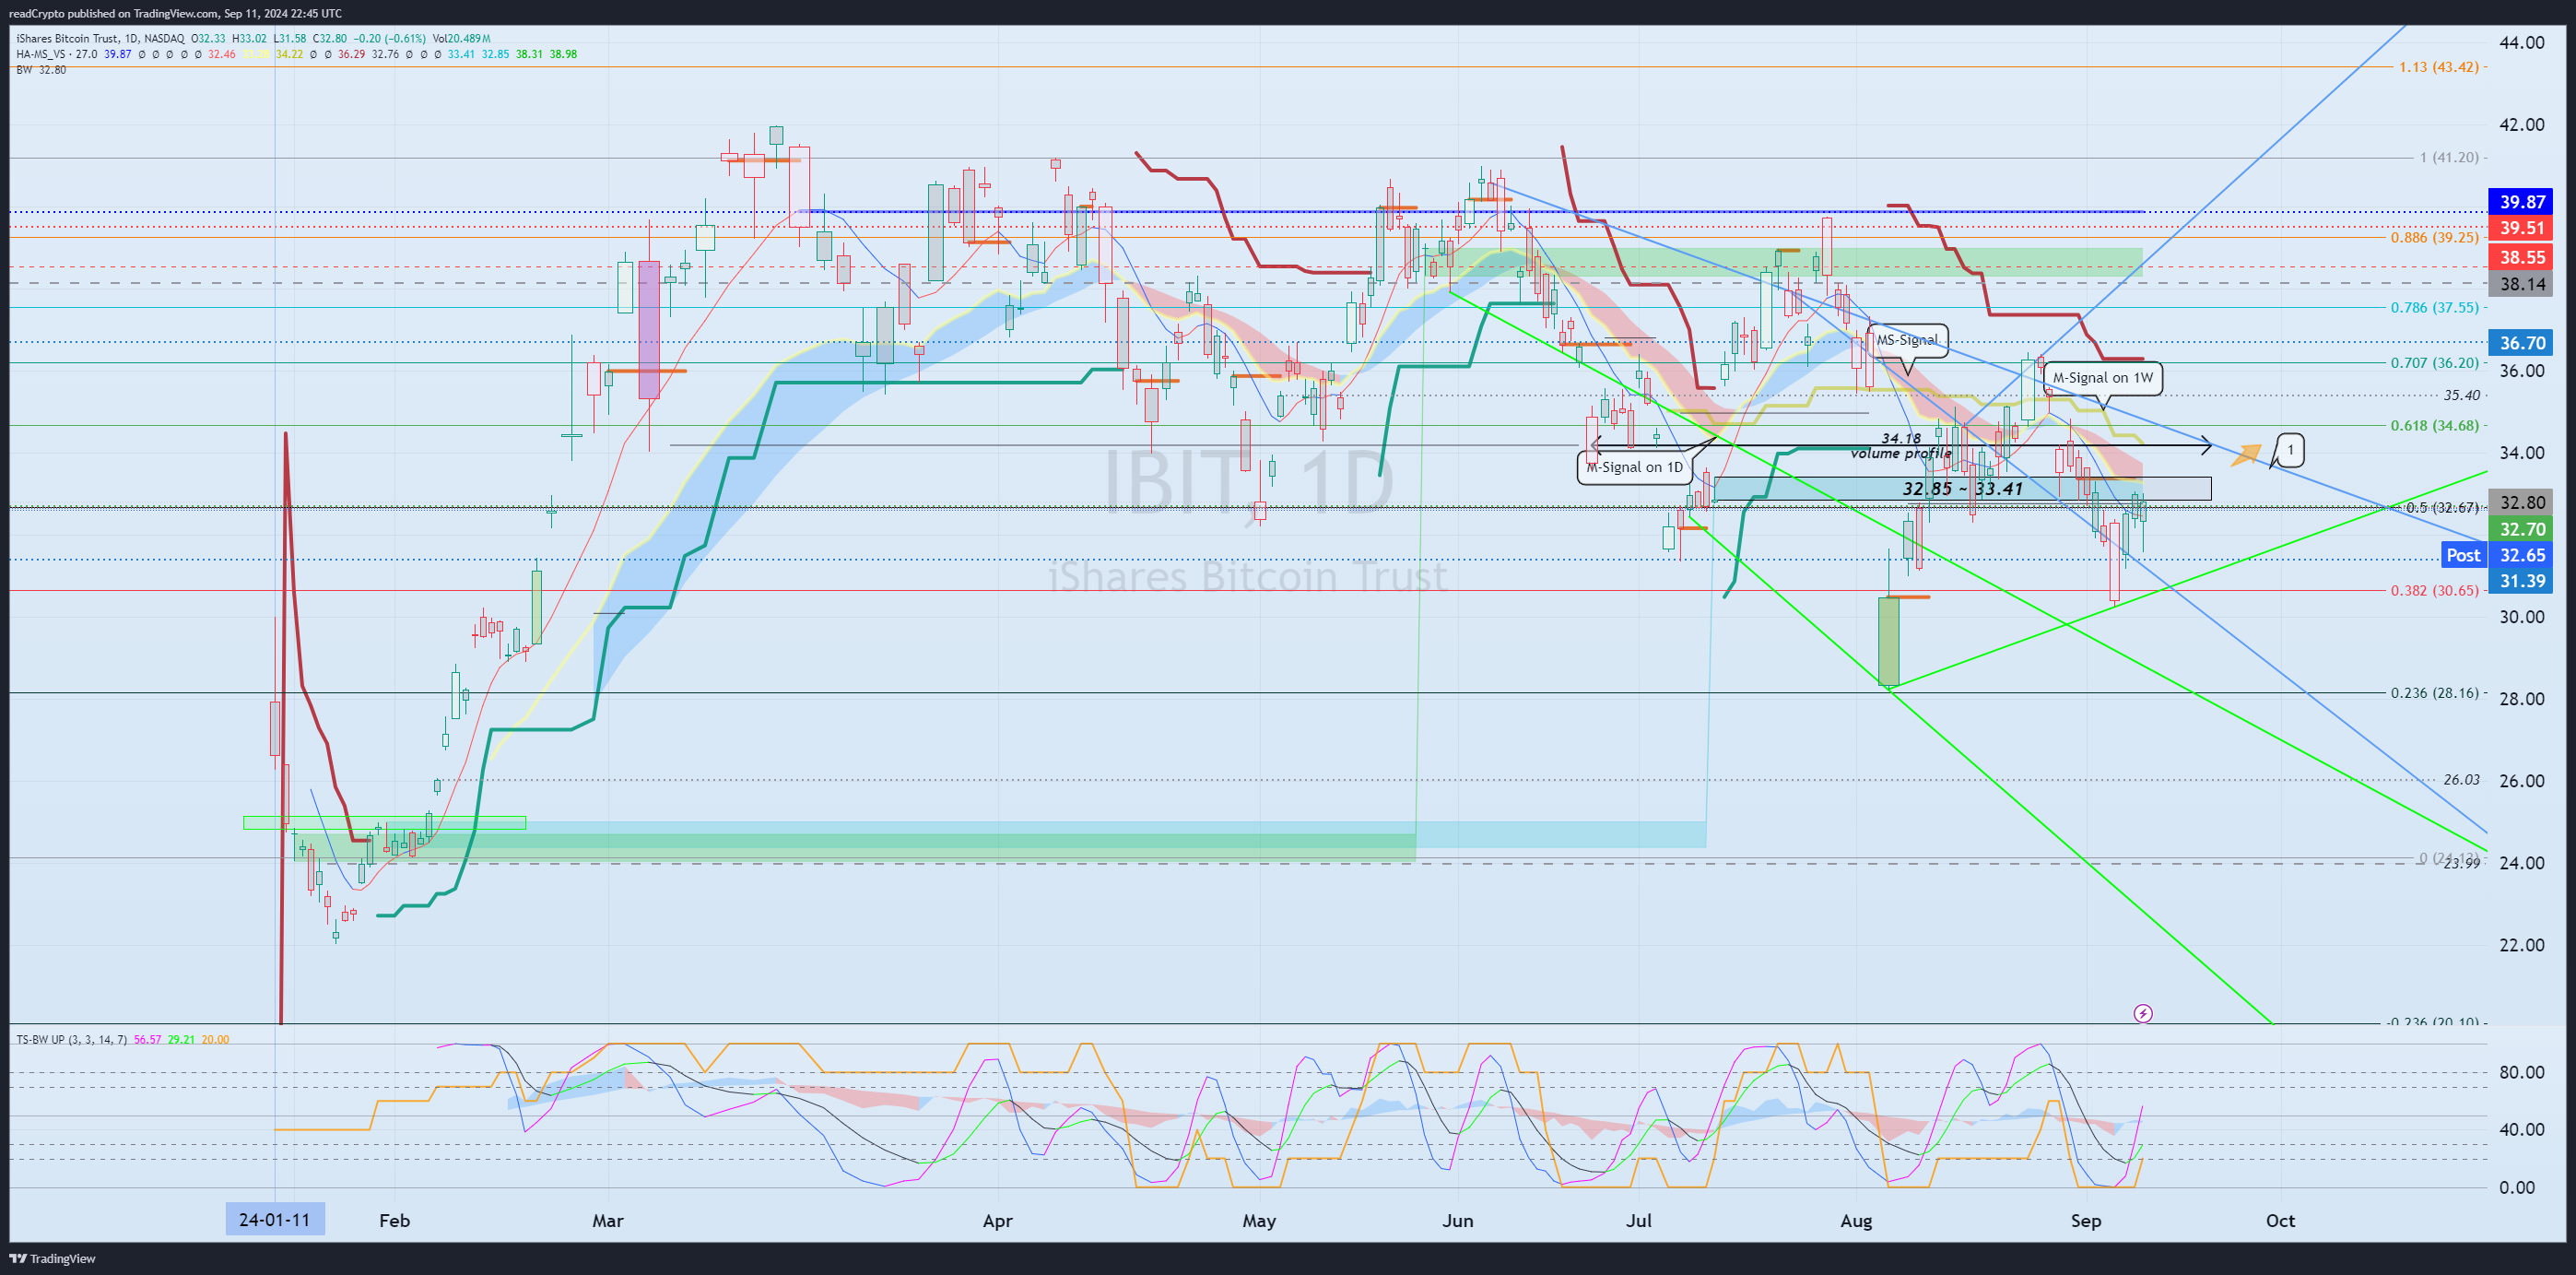Click the 0.707 (36.20) Fibonacci label
2576x1275 pixels.
coord(2435,363)
